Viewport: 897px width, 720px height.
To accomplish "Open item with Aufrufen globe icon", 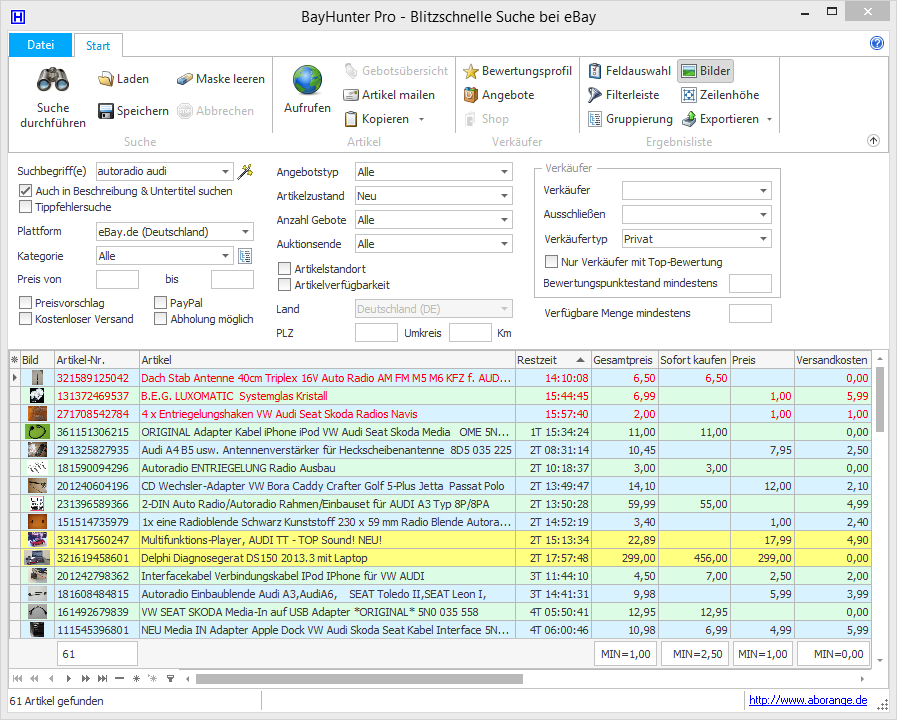I will click(307, 80).
